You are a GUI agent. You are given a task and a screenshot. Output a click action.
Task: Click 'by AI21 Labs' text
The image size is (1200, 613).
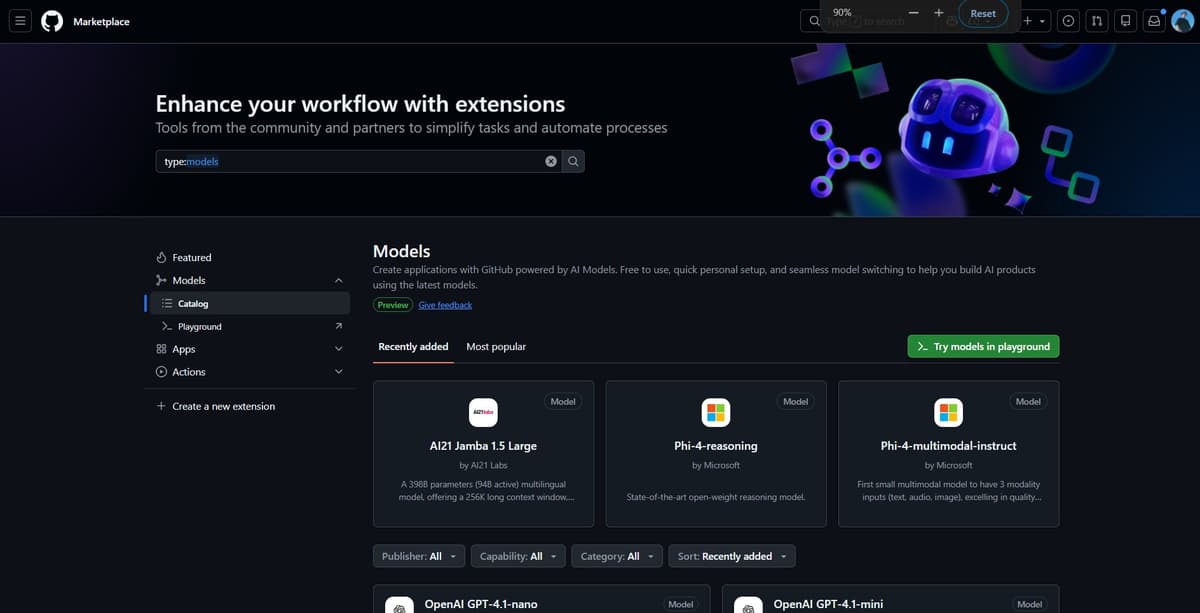[x=483, y=465]
